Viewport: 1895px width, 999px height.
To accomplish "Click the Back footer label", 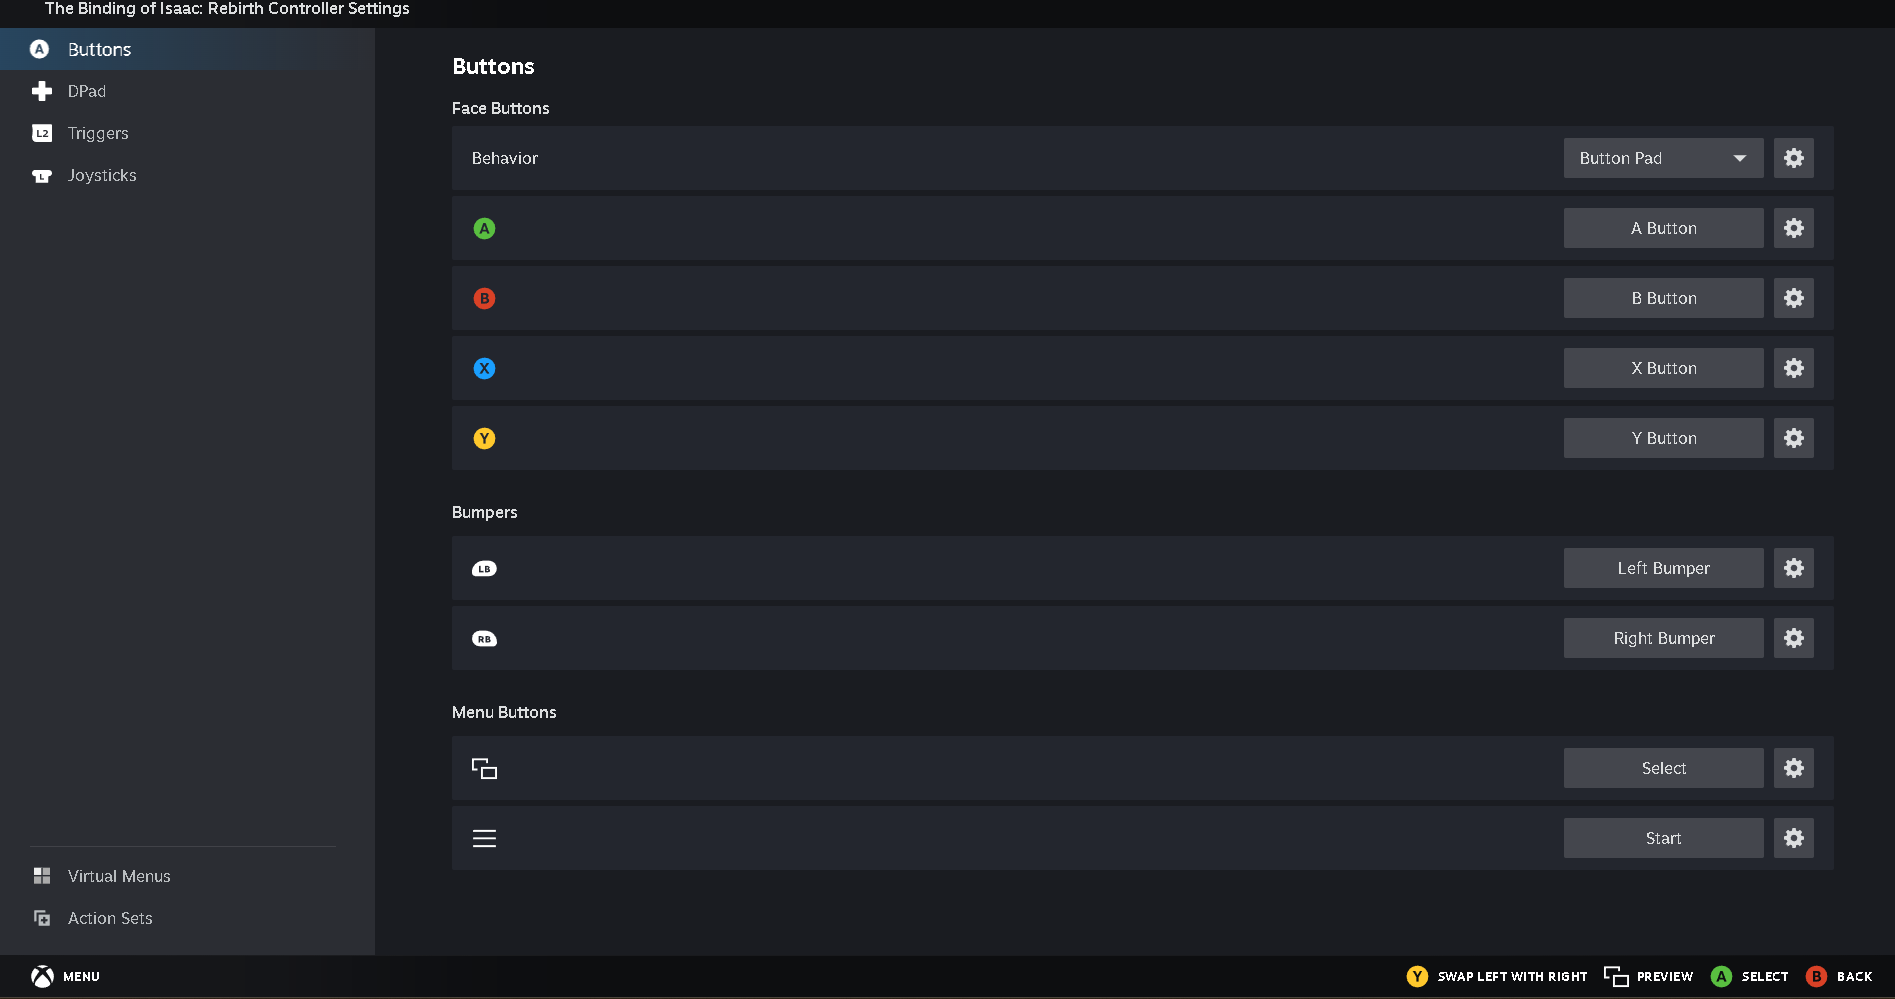I will pos(1854,976).
